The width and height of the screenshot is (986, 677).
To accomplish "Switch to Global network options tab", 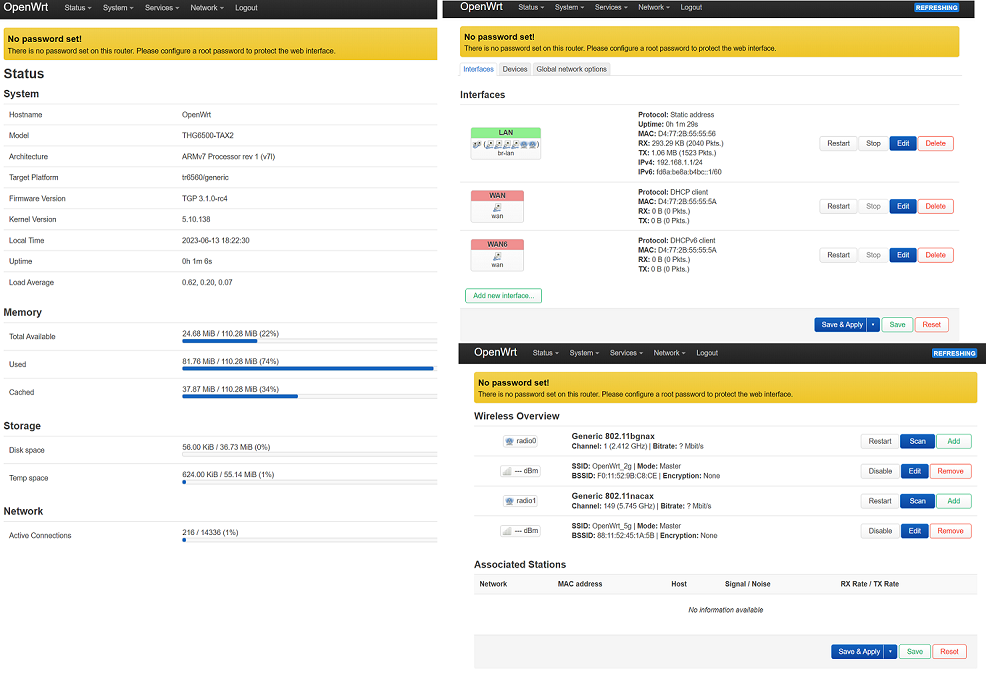I will 572,69.
